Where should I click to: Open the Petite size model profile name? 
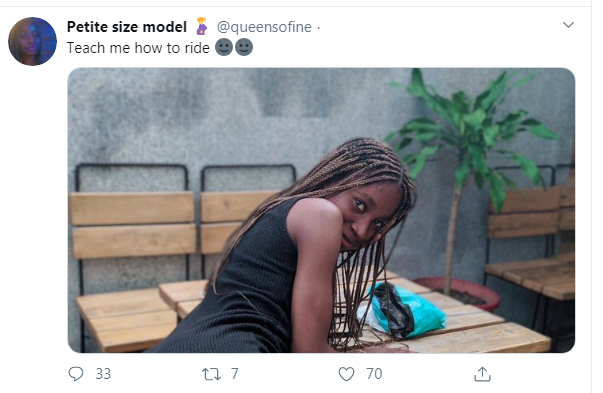pos(127,27)
